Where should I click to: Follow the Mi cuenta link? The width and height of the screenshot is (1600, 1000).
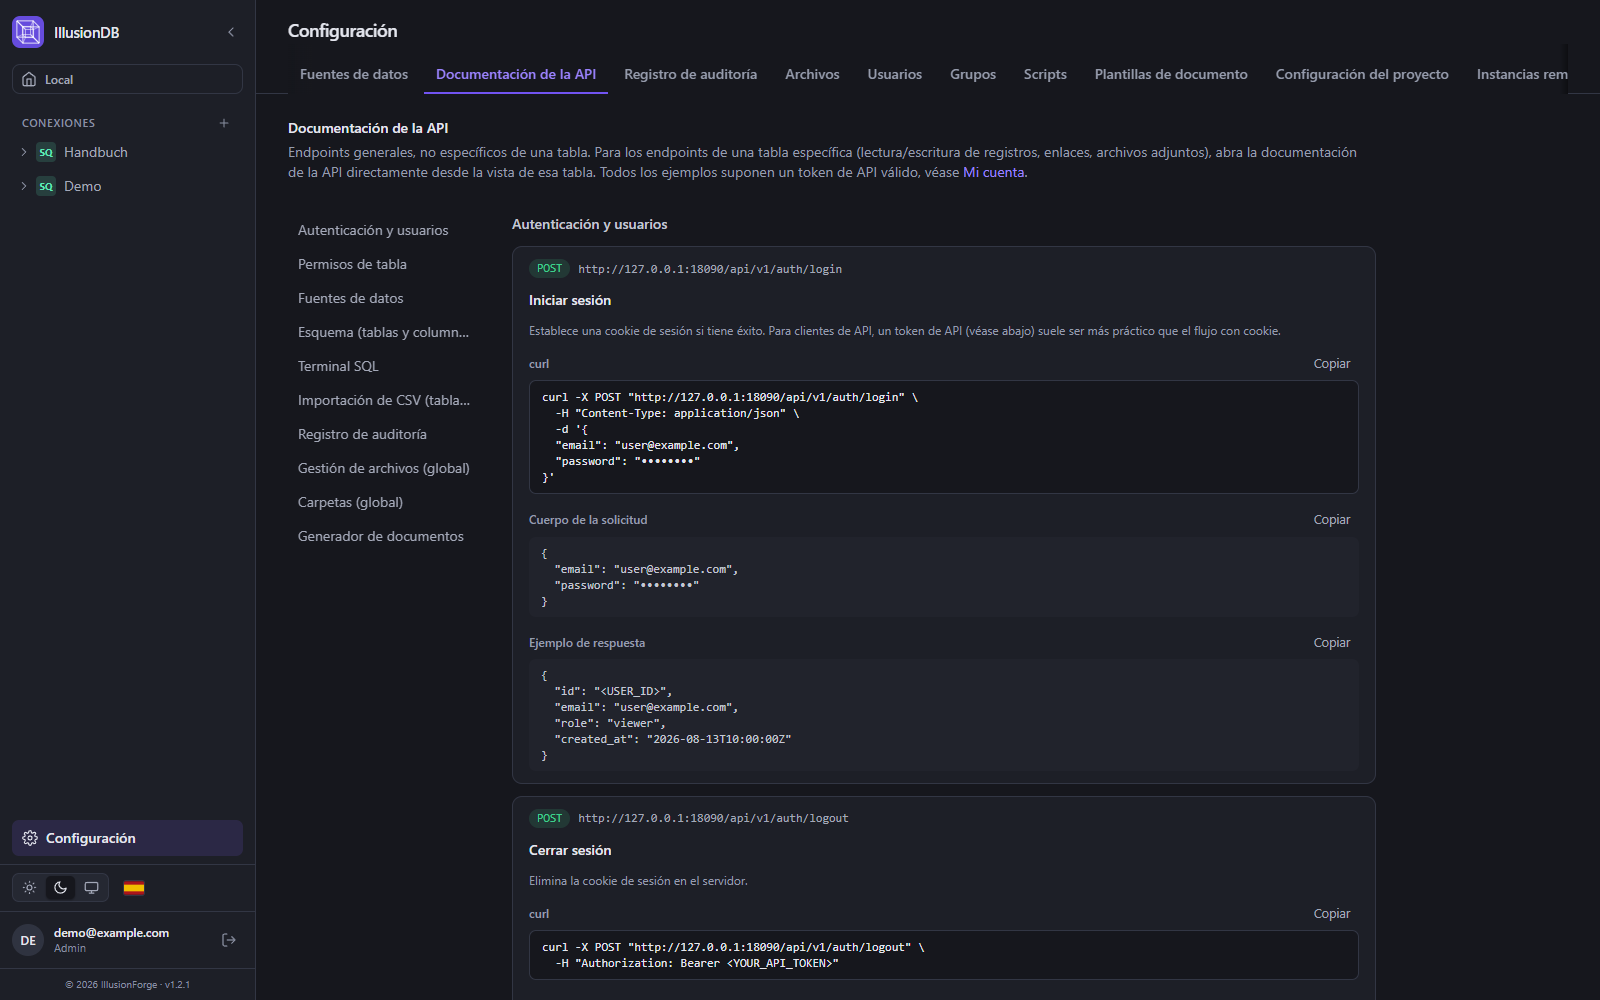pyautogui.click(x=993, y=172)
